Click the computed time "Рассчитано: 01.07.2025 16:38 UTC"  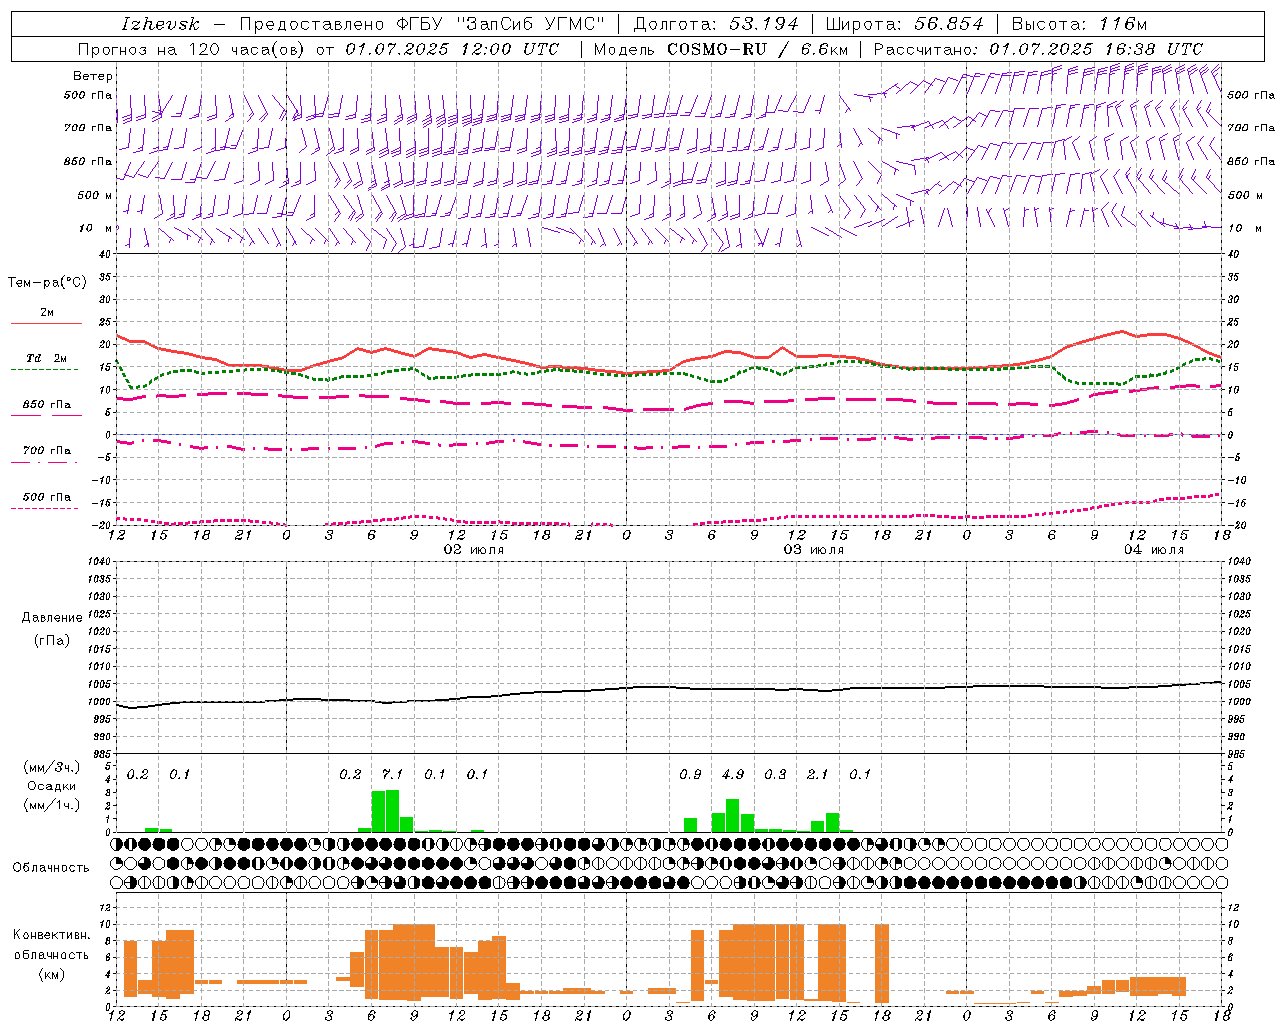[x=1038, y=49]
